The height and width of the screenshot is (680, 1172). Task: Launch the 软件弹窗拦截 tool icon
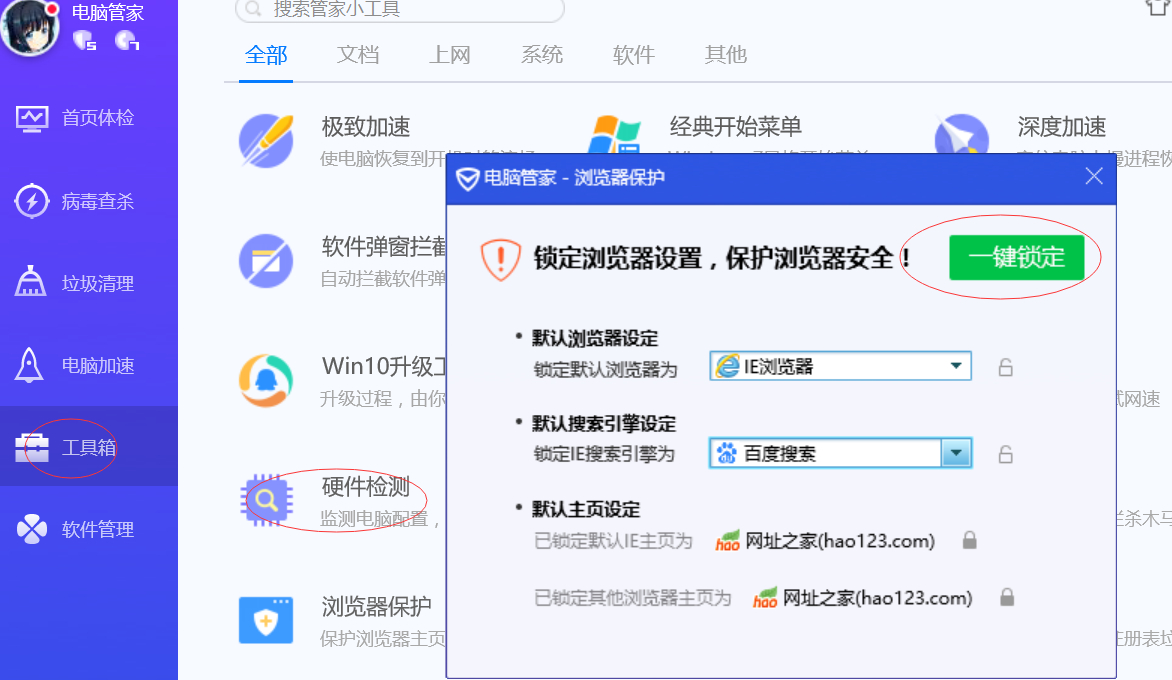coord(266,261)
